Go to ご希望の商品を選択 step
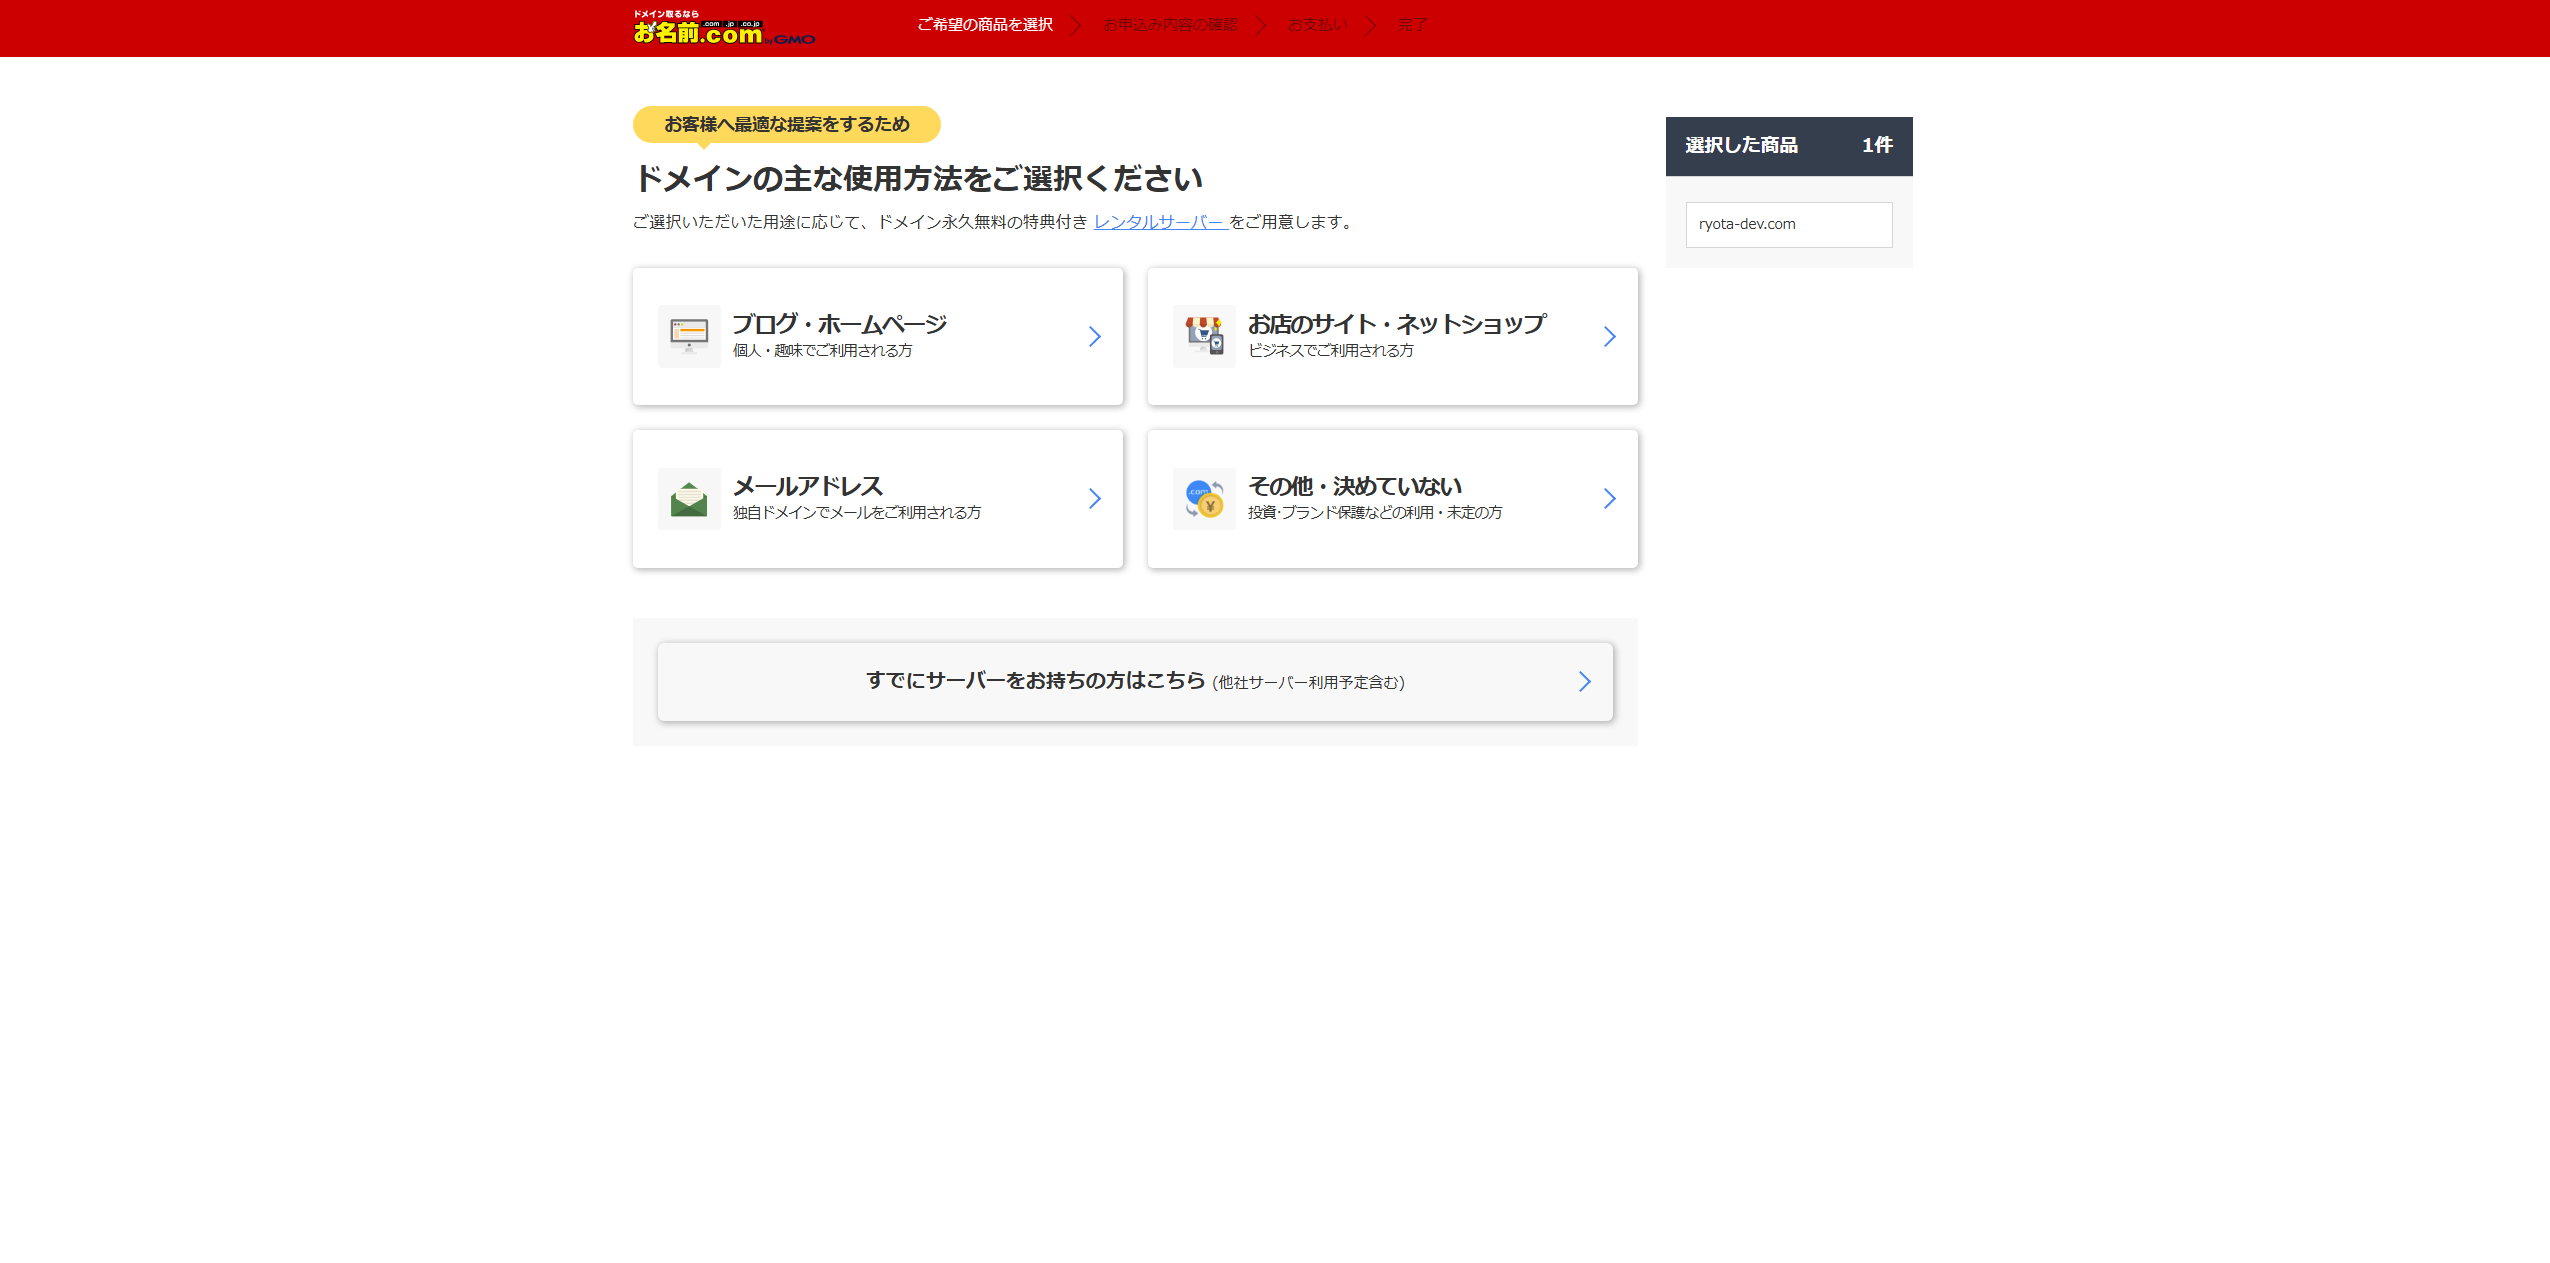Screen dimensions: 2550x1263 pyautogui.click(x=985, y=25)
